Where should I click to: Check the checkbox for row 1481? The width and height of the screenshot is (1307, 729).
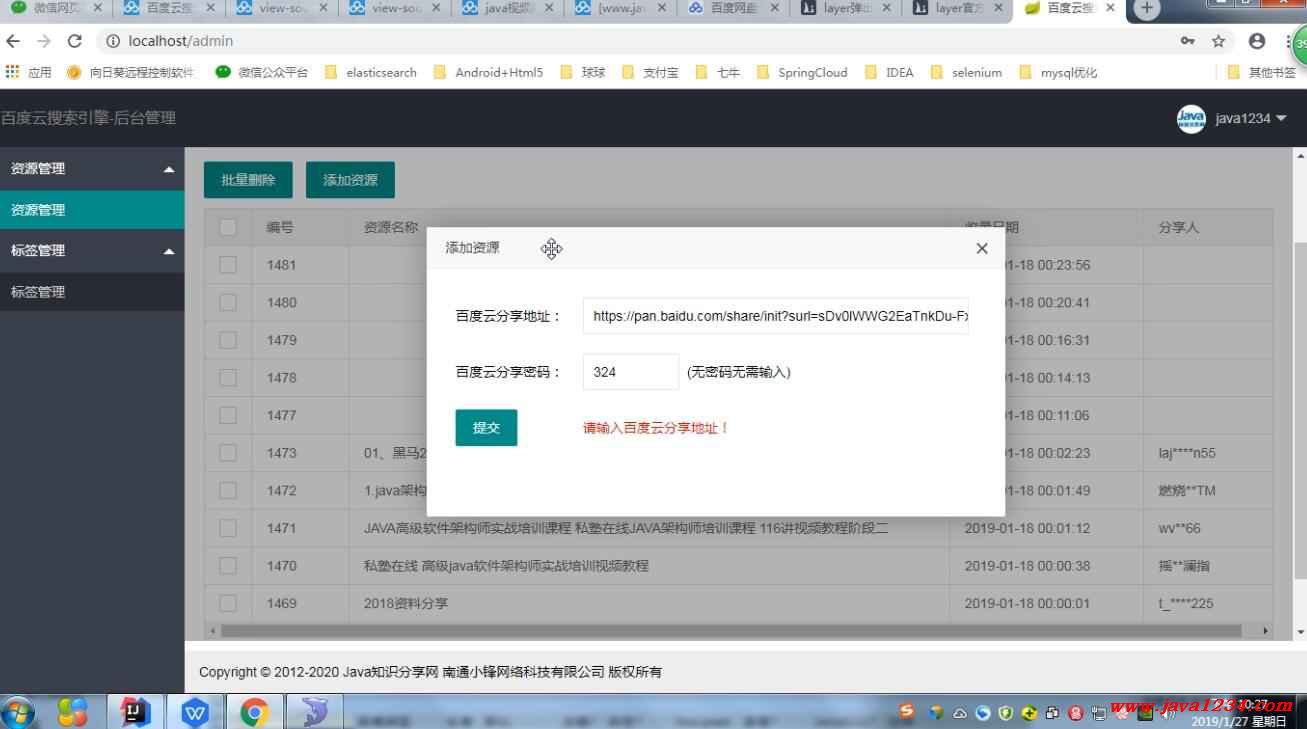pos(228,265)
